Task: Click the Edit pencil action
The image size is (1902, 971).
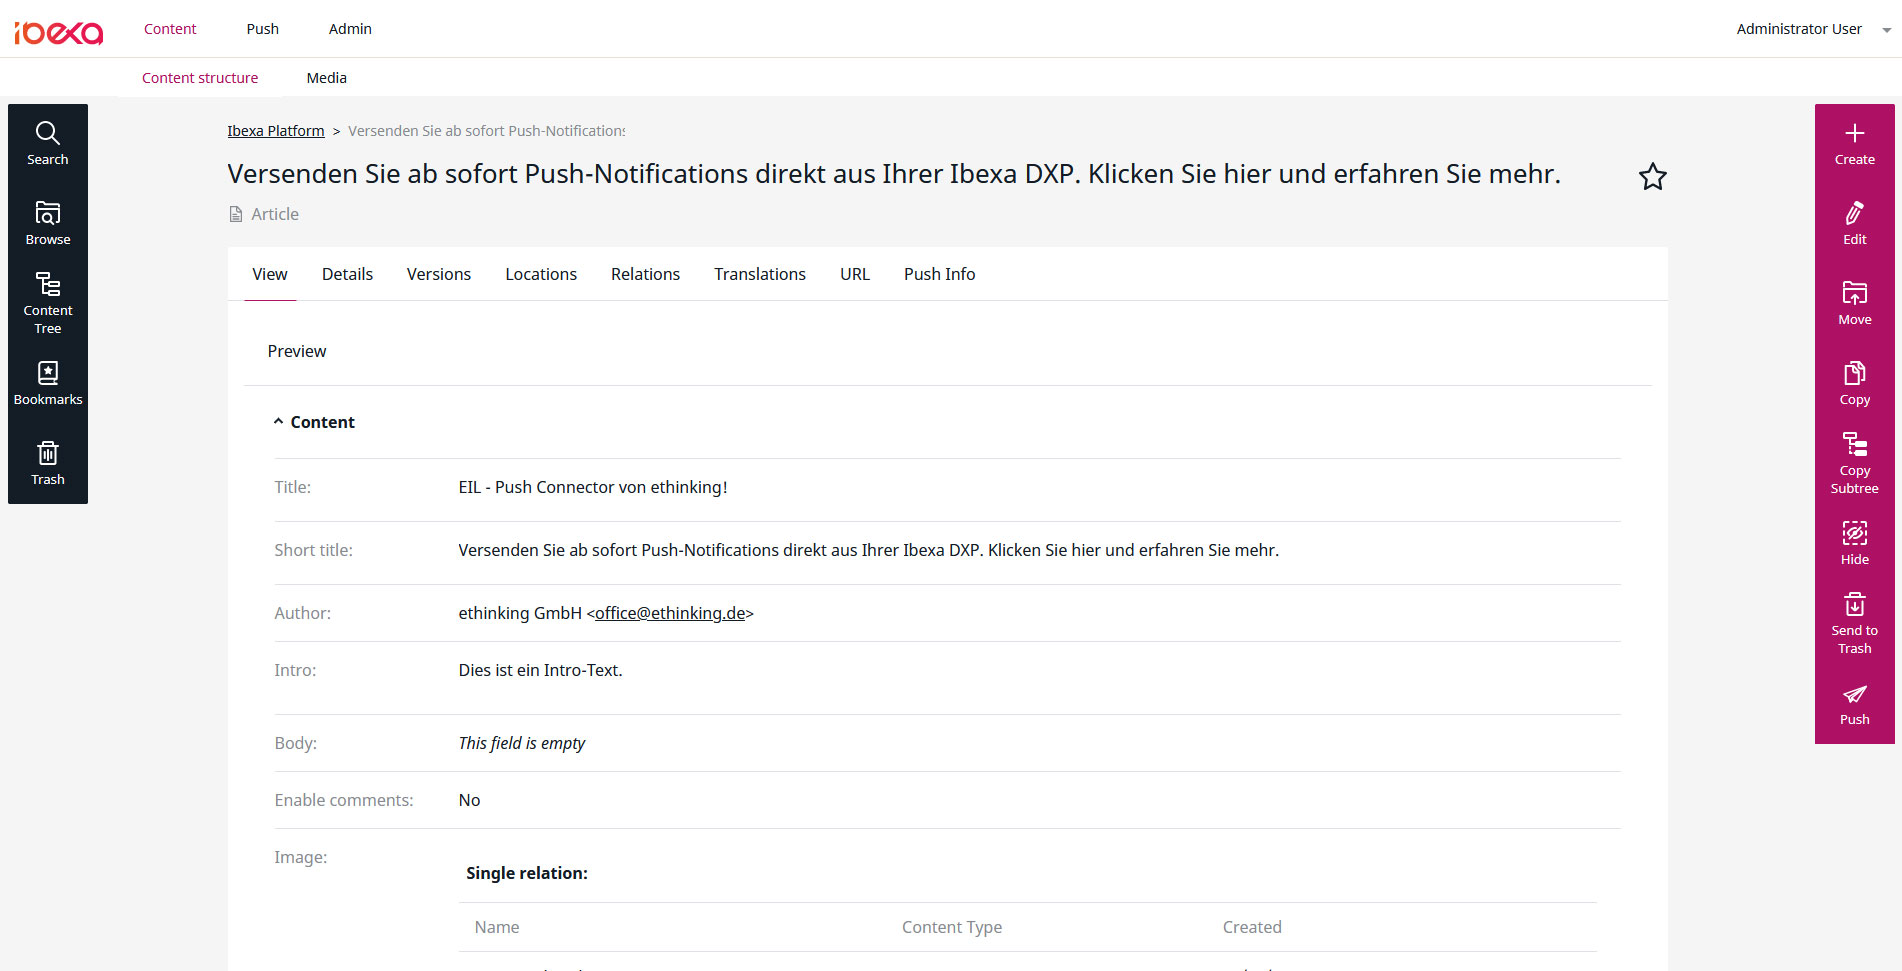Action: [1854, 224]
